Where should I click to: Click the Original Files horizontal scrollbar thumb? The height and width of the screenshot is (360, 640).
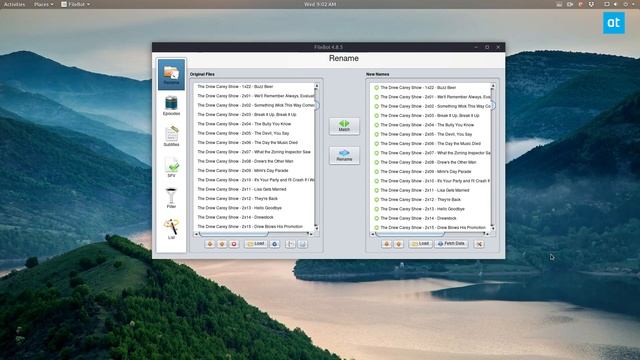[233, 234]
